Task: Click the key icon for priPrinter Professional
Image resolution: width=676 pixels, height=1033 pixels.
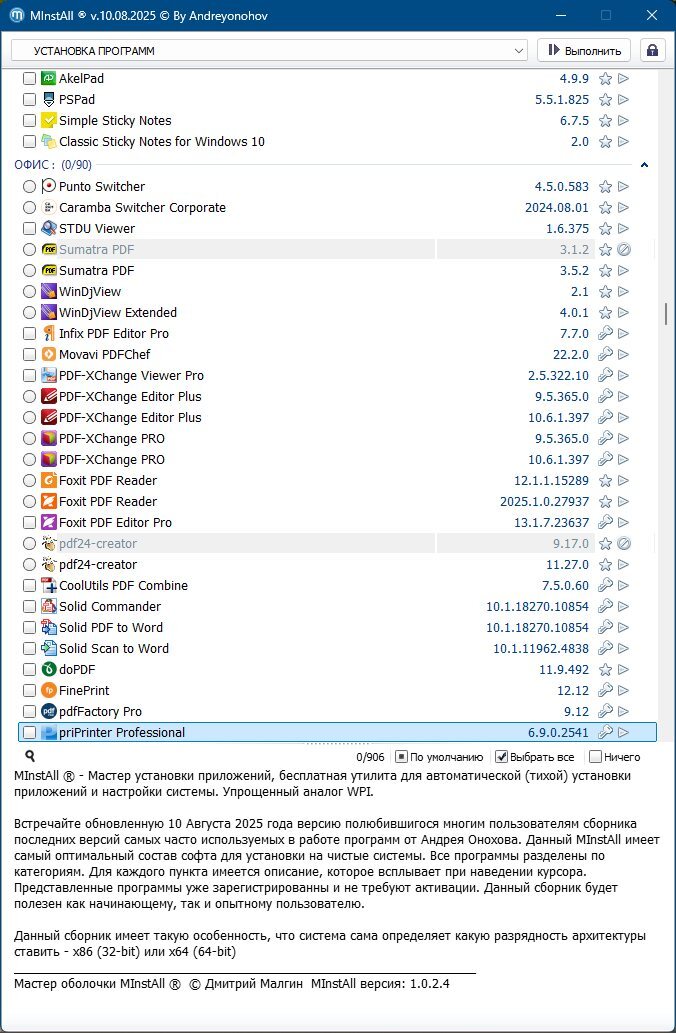Action: (x=605, y=733)
